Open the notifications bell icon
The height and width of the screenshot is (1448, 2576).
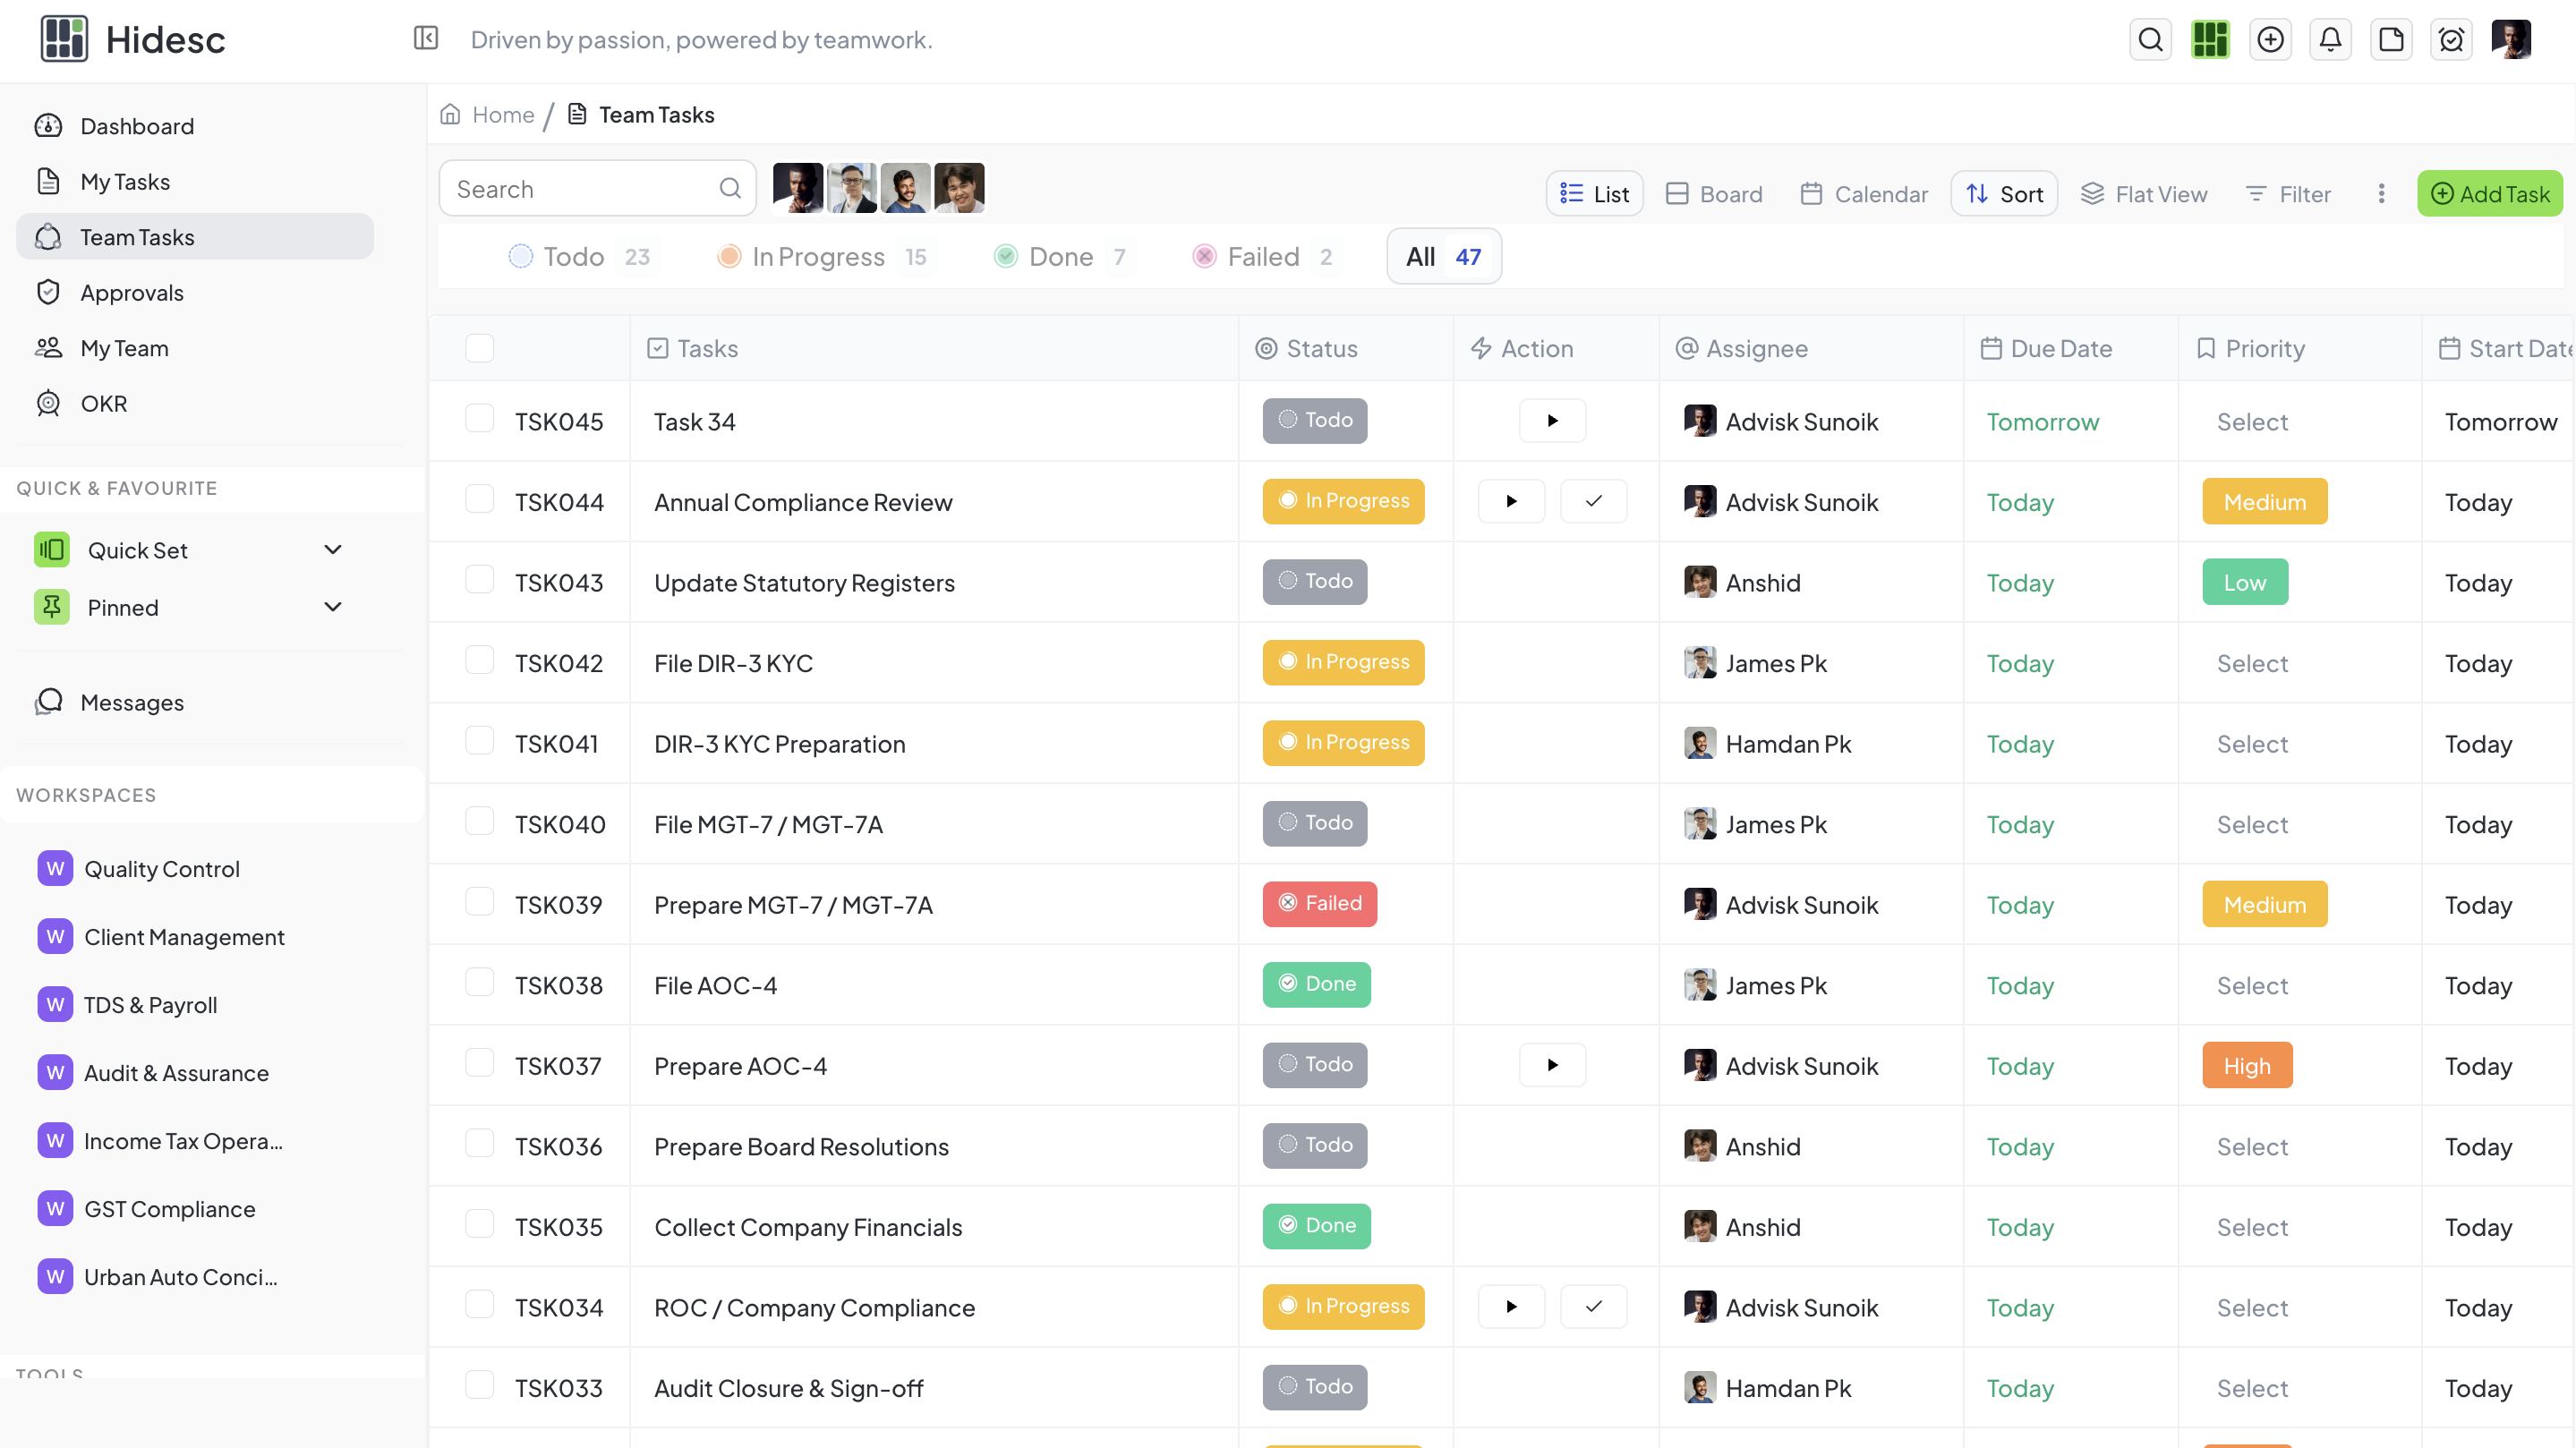point(2330,39)
